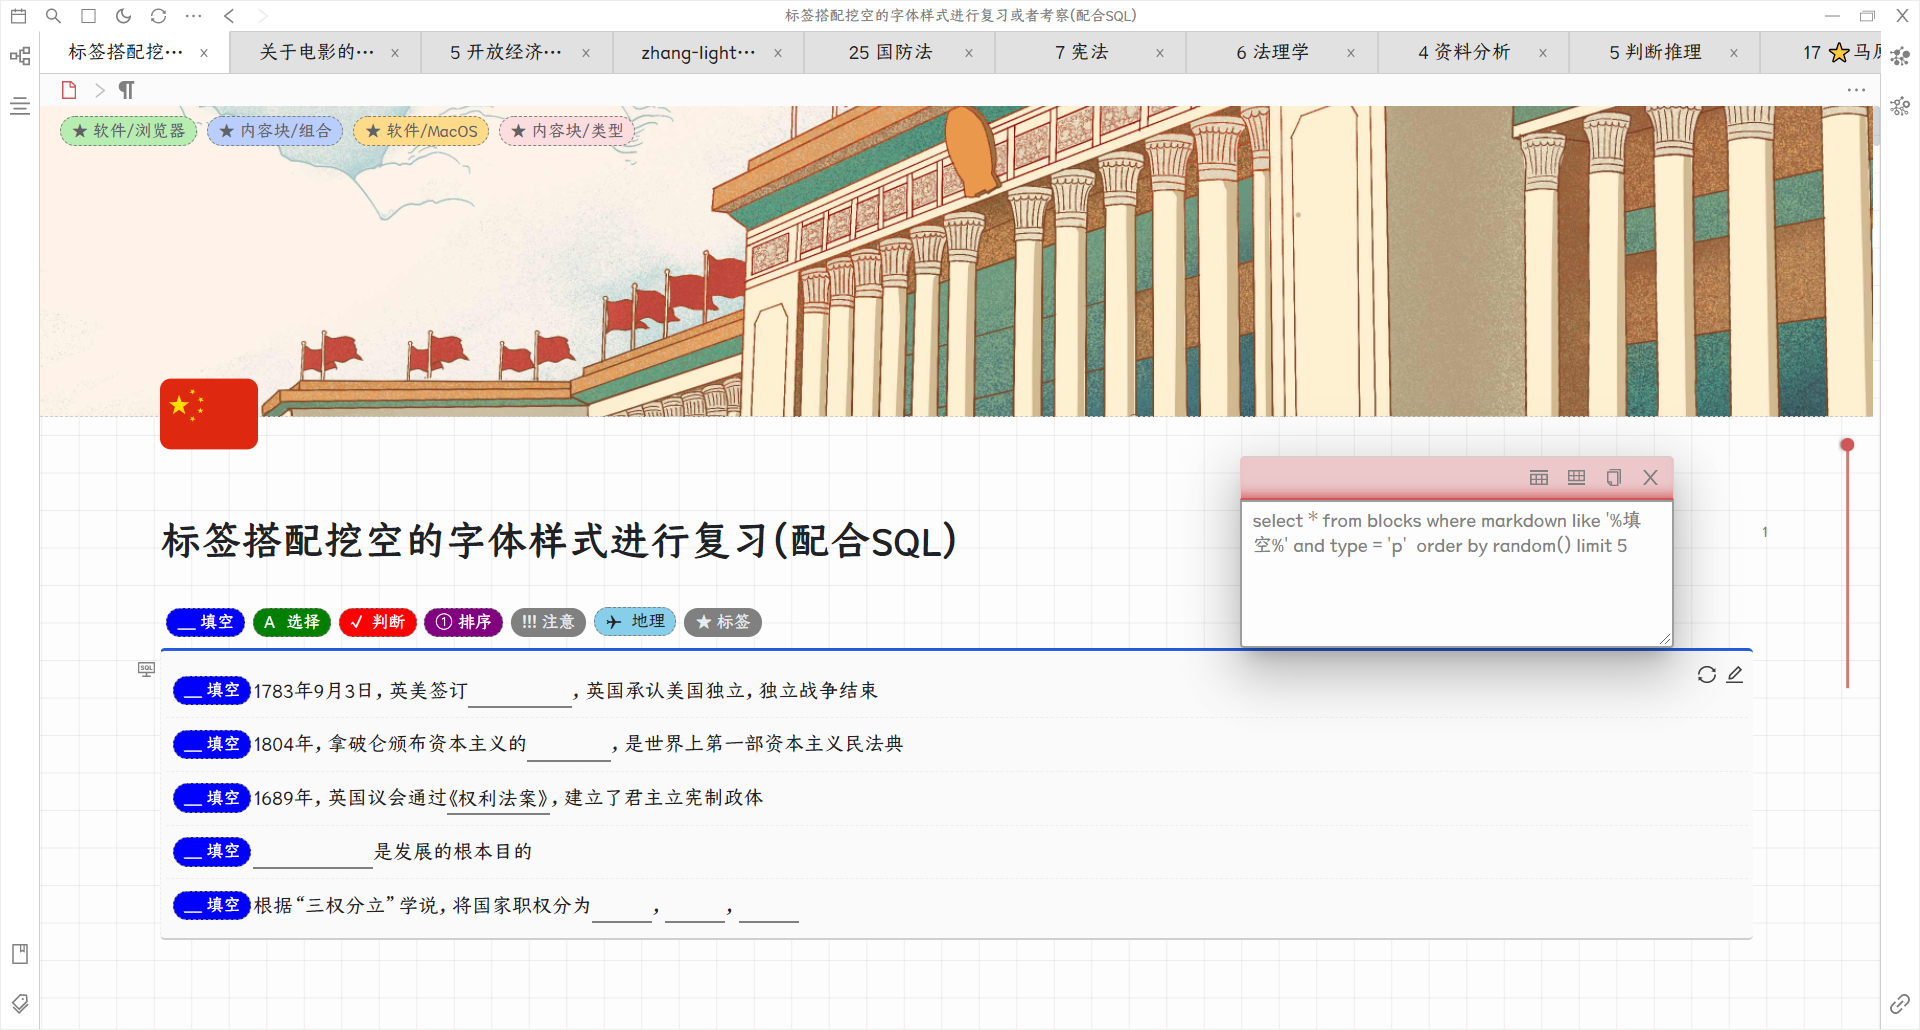Go forward with the right arrow
The width and height of the screenshot is (1920, 1030).
click(264, 16)
